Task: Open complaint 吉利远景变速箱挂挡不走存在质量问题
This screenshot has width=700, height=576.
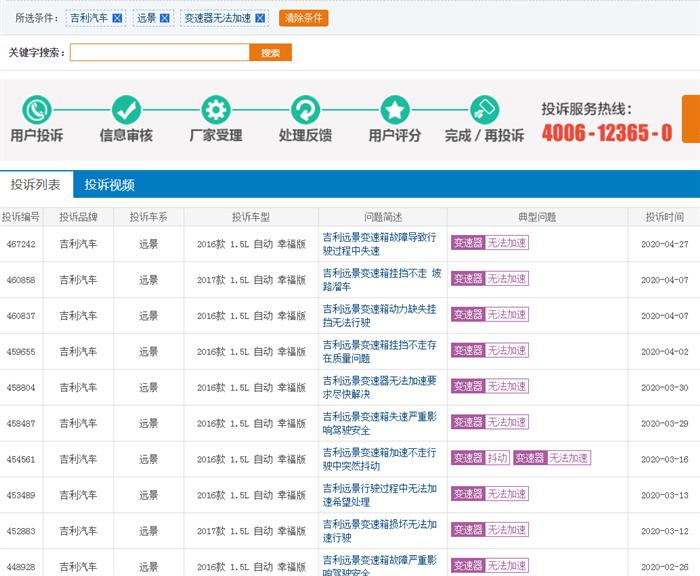Action: [x=379, y=351]
